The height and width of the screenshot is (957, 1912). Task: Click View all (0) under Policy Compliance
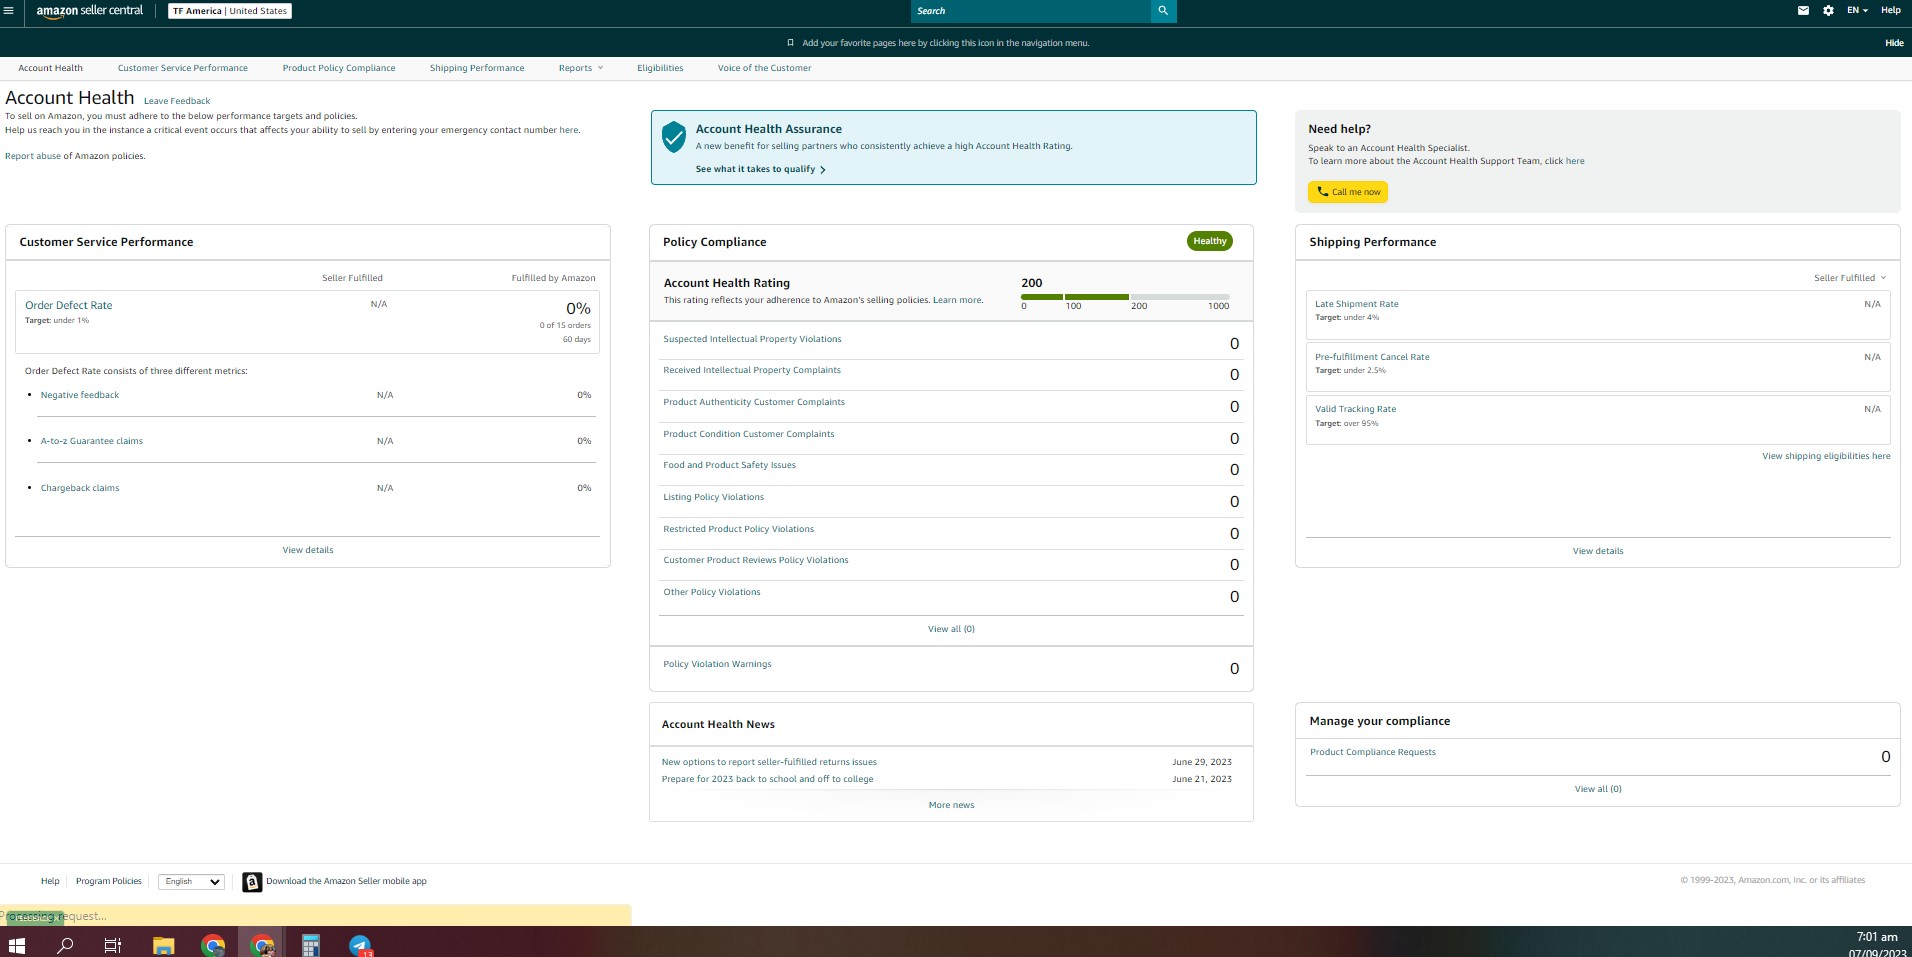point(951,629)
